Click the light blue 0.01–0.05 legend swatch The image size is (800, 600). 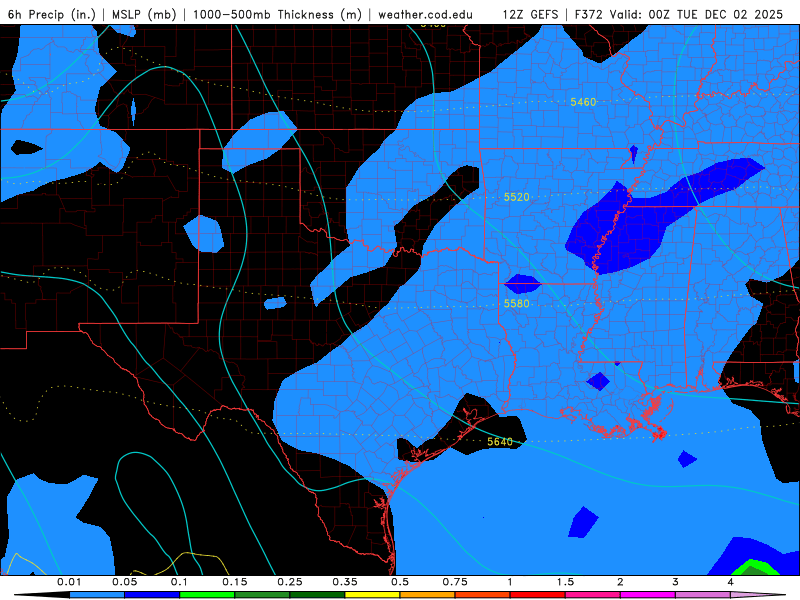[97, 595]
